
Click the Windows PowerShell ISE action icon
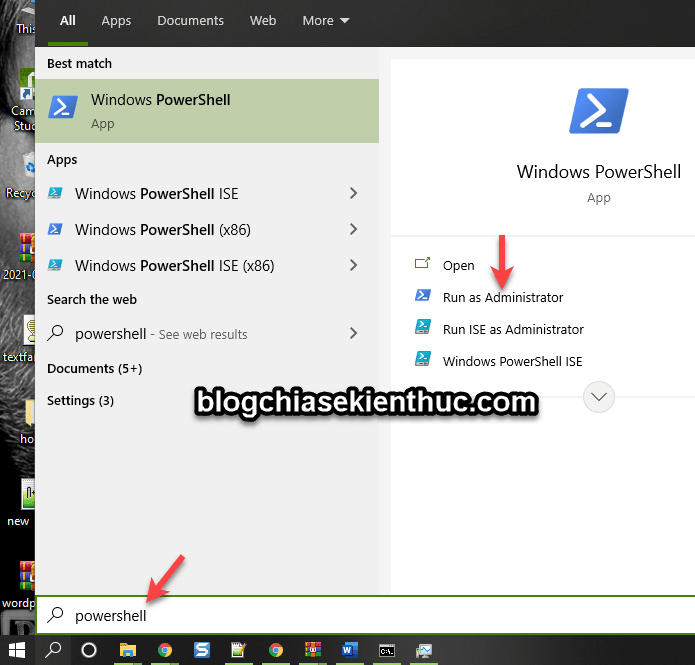point(422,359)
